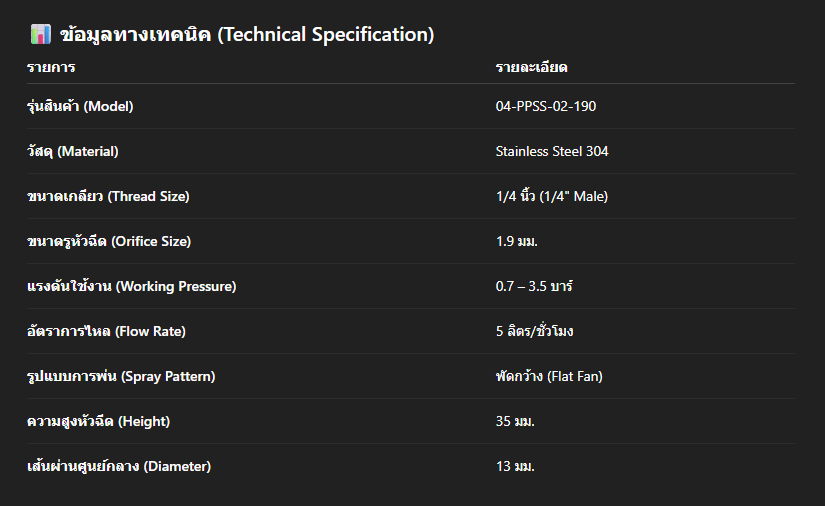This screenshot has width=825, height=506.
Task: Click the 0.7 – 3.5 บาร์ pressure value
Action: [534, 286]
